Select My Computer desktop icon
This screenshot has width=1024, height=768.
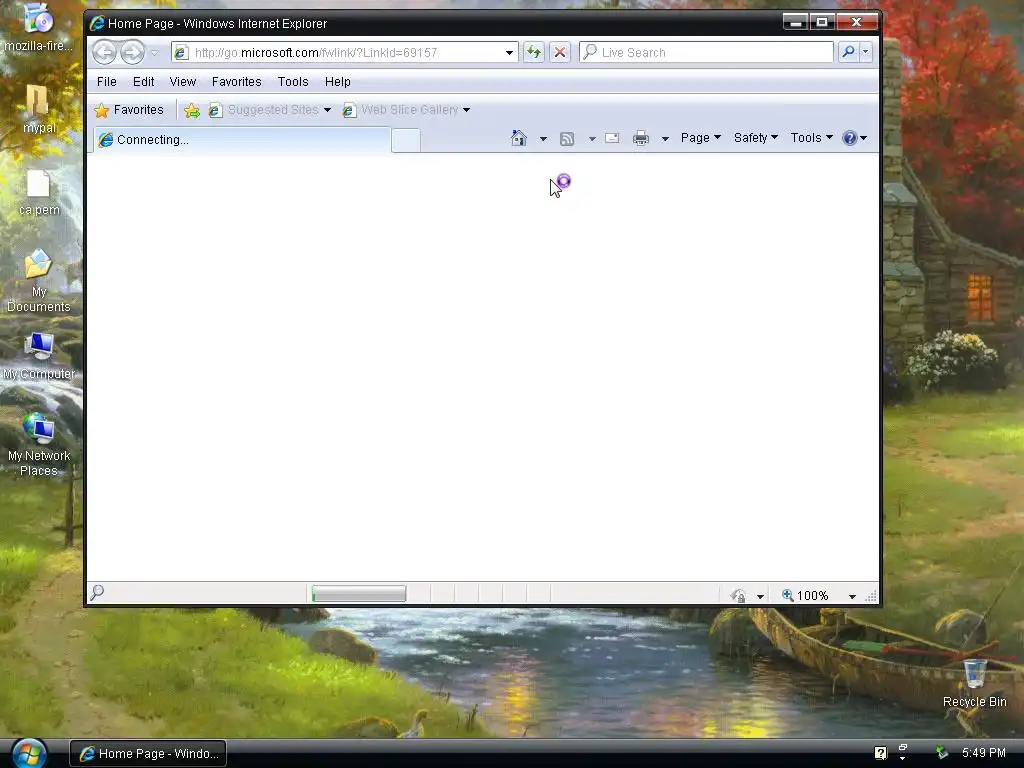(x=39, y=357)
